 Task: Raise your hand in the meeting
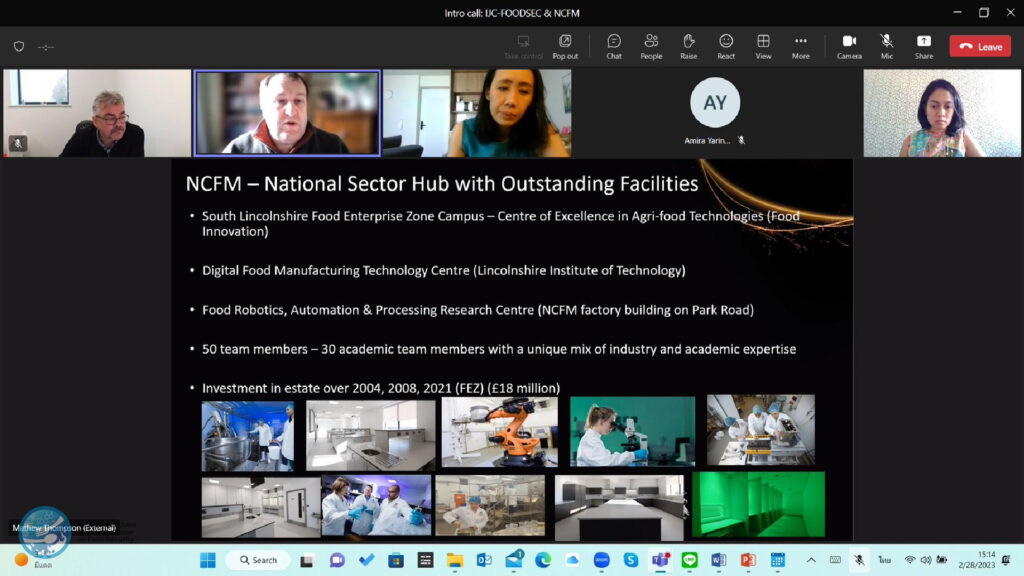[688, 47]
